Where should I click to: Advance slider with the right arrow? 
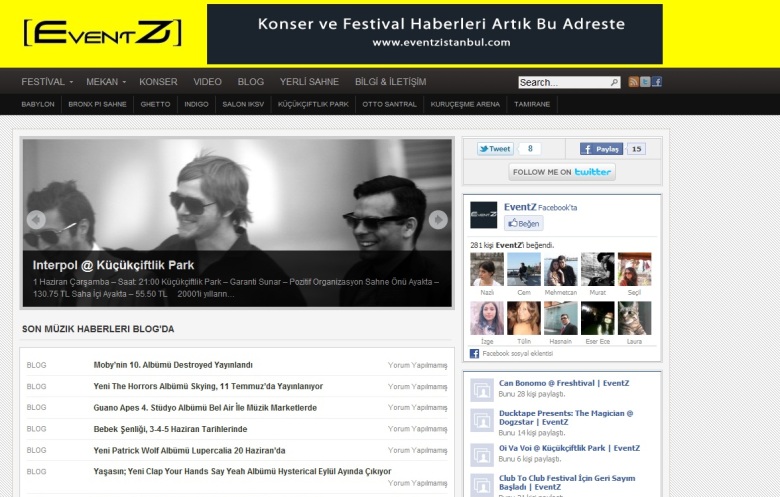(x=438, y=219)
